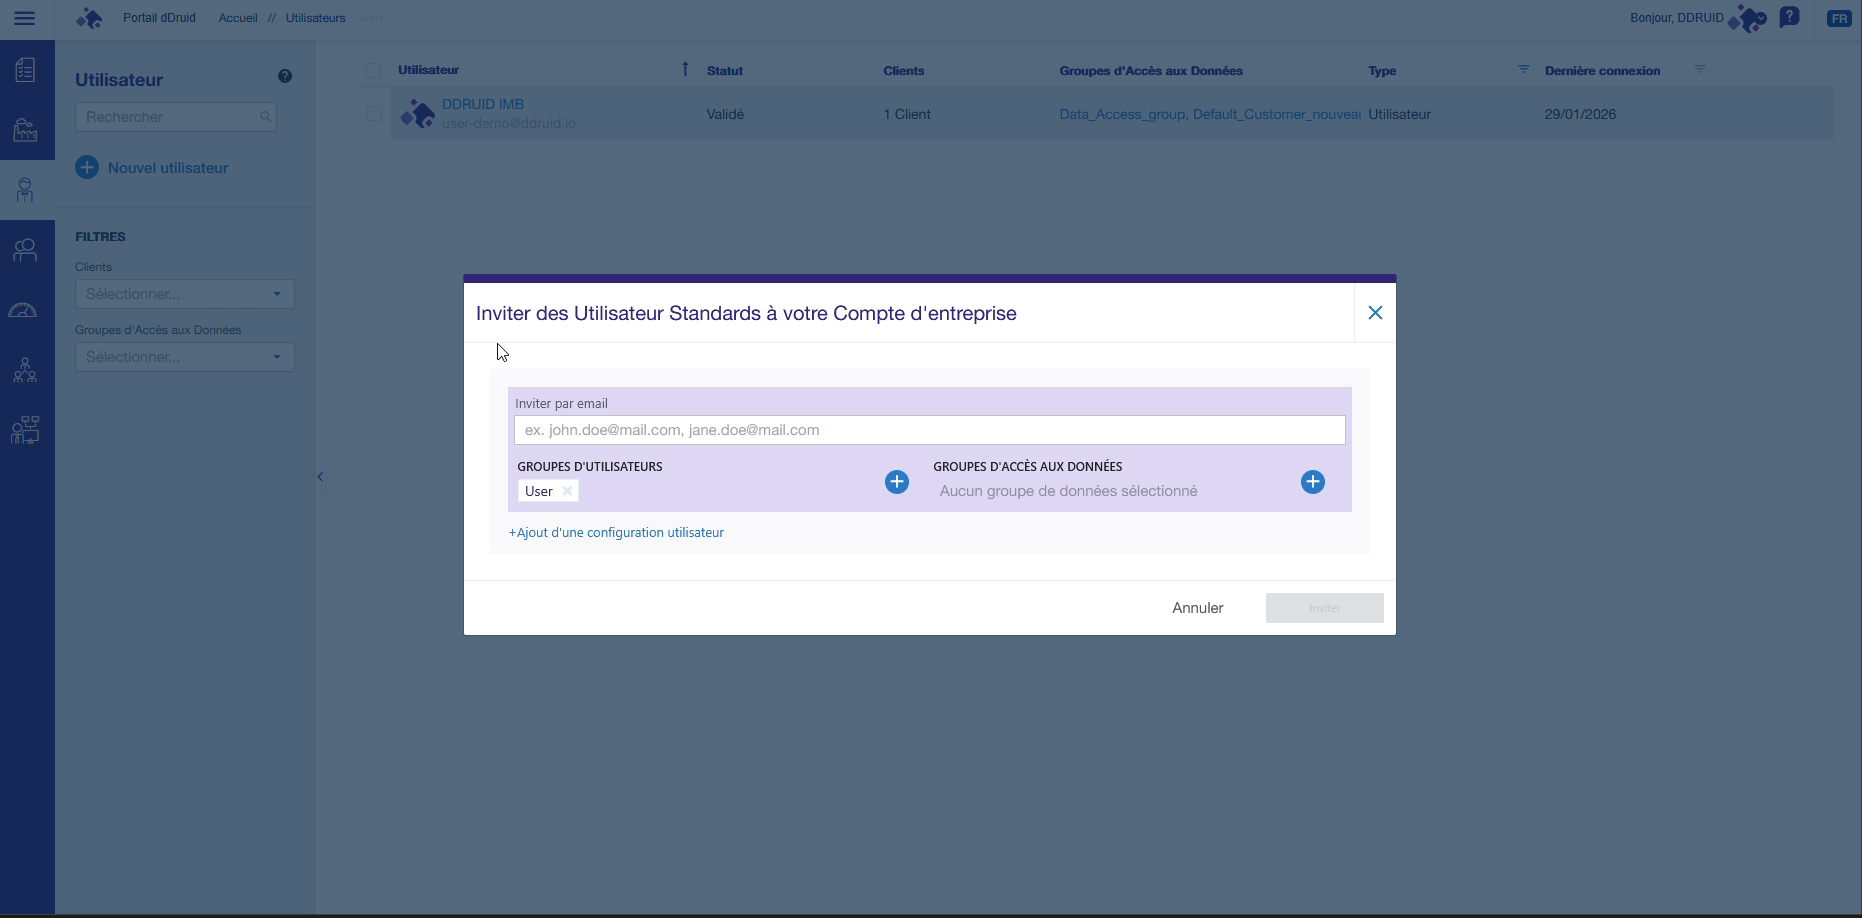Image resolution: width=1862 pixels, height=918 pixels.
Task: Click user-demo@ddruid.io email text
Action: (x=509, y=124)
